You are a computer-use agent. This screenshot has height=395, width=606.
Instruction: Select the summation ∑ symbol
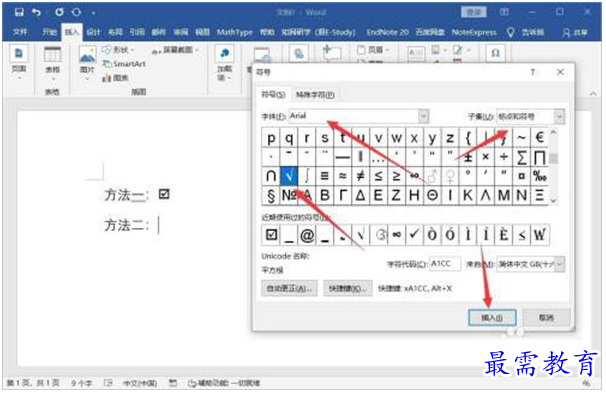[522, 157]
